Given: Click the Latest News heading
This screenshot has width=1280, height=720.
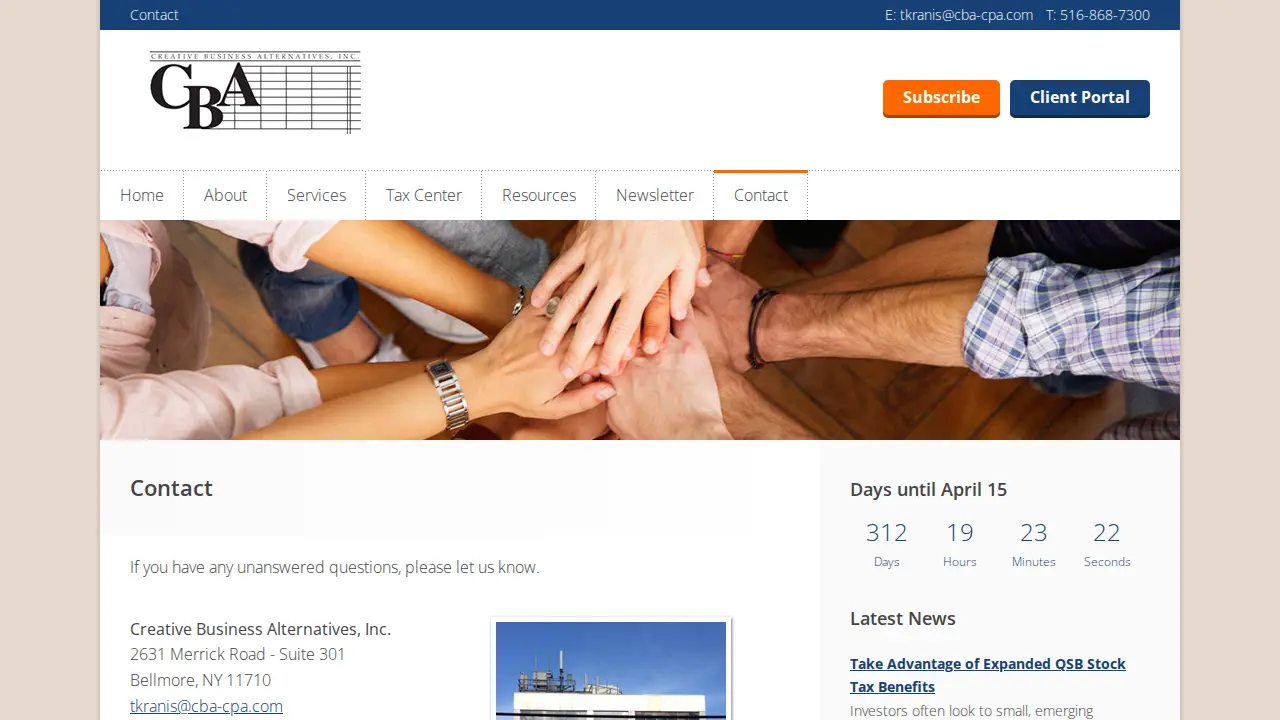Looking at the screenshot, I should [903, 618].
